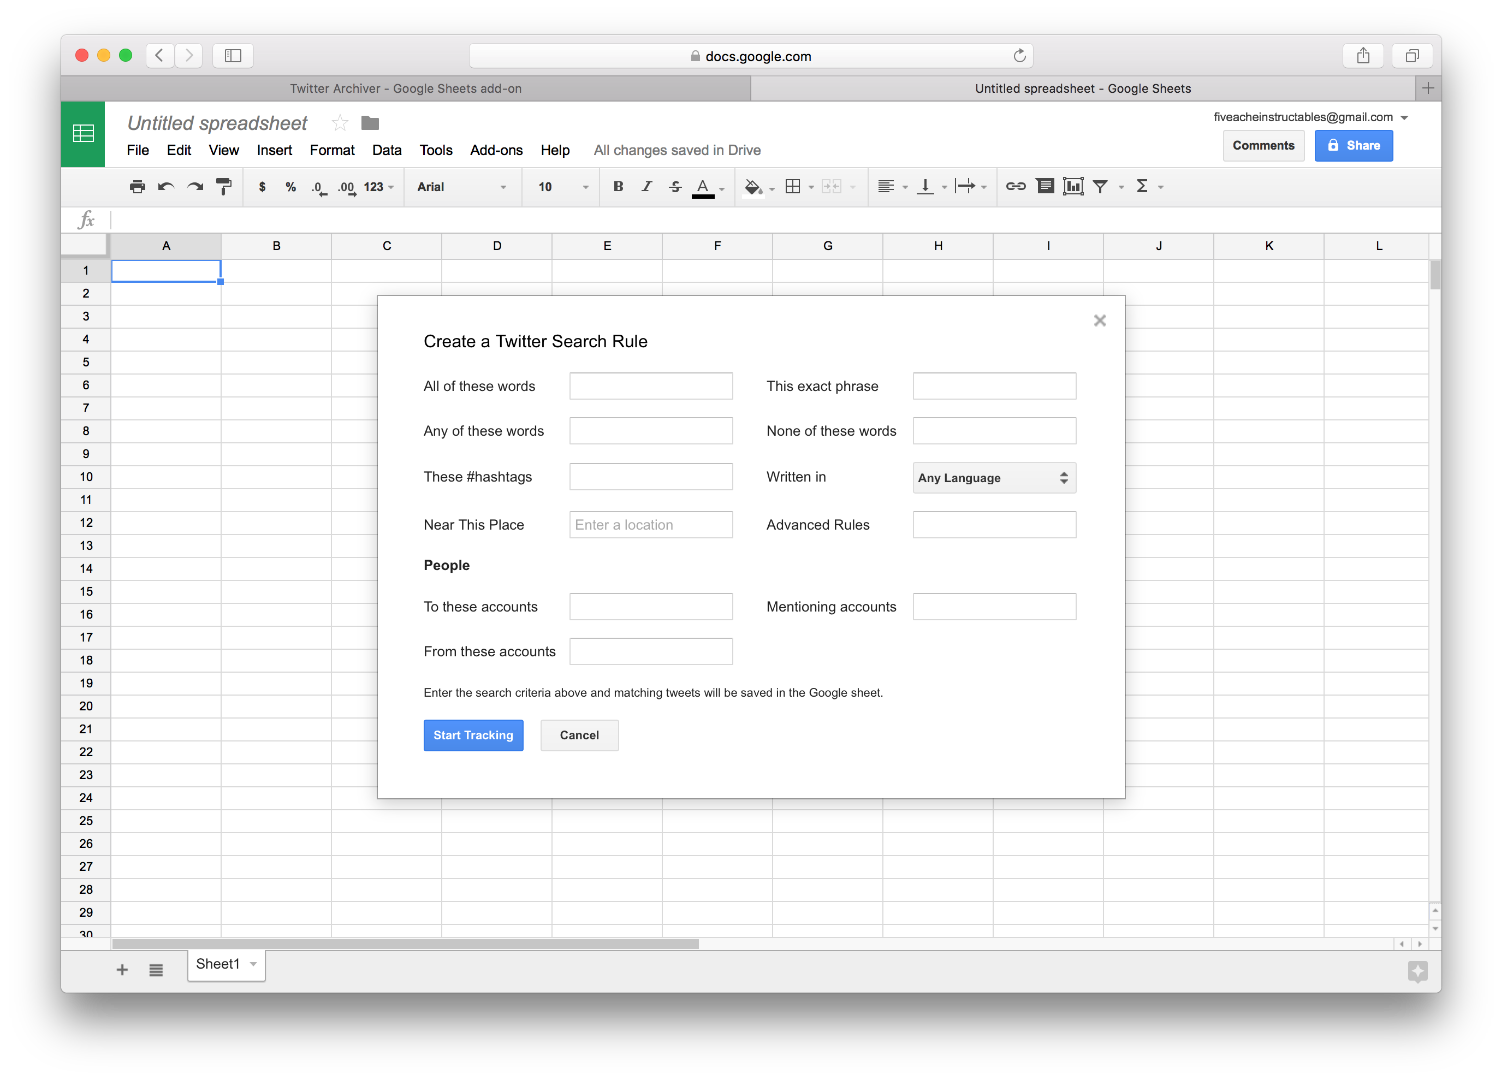Apply currency formatting

(263, 186)
